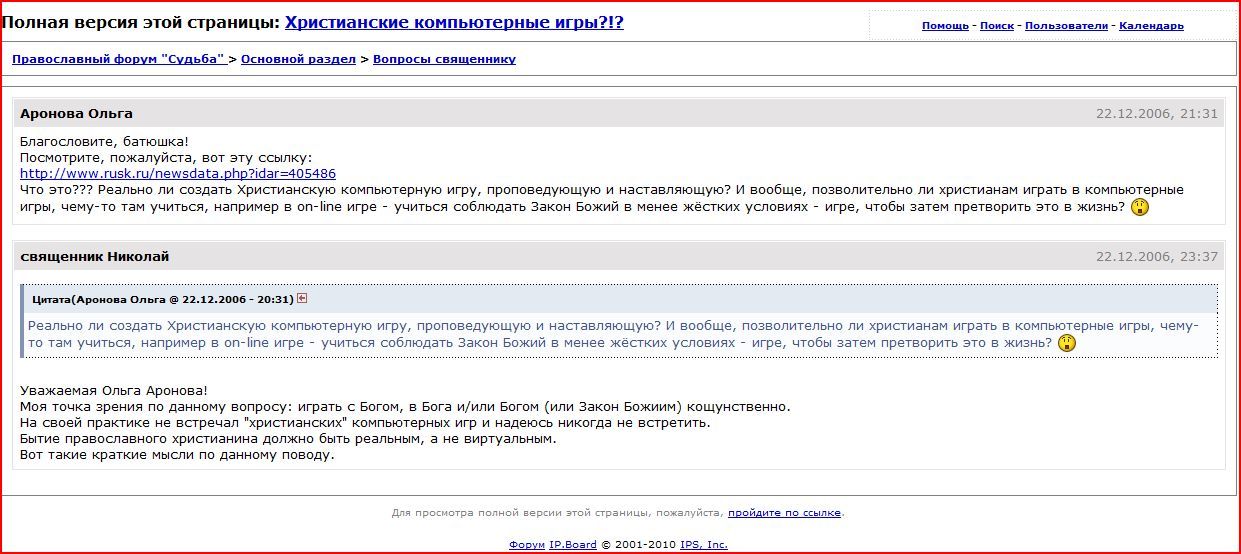Click the author name священник Николай
The height and width of the screenshot is (554, 1241).
pyautogui.click(x=94, y=257)
